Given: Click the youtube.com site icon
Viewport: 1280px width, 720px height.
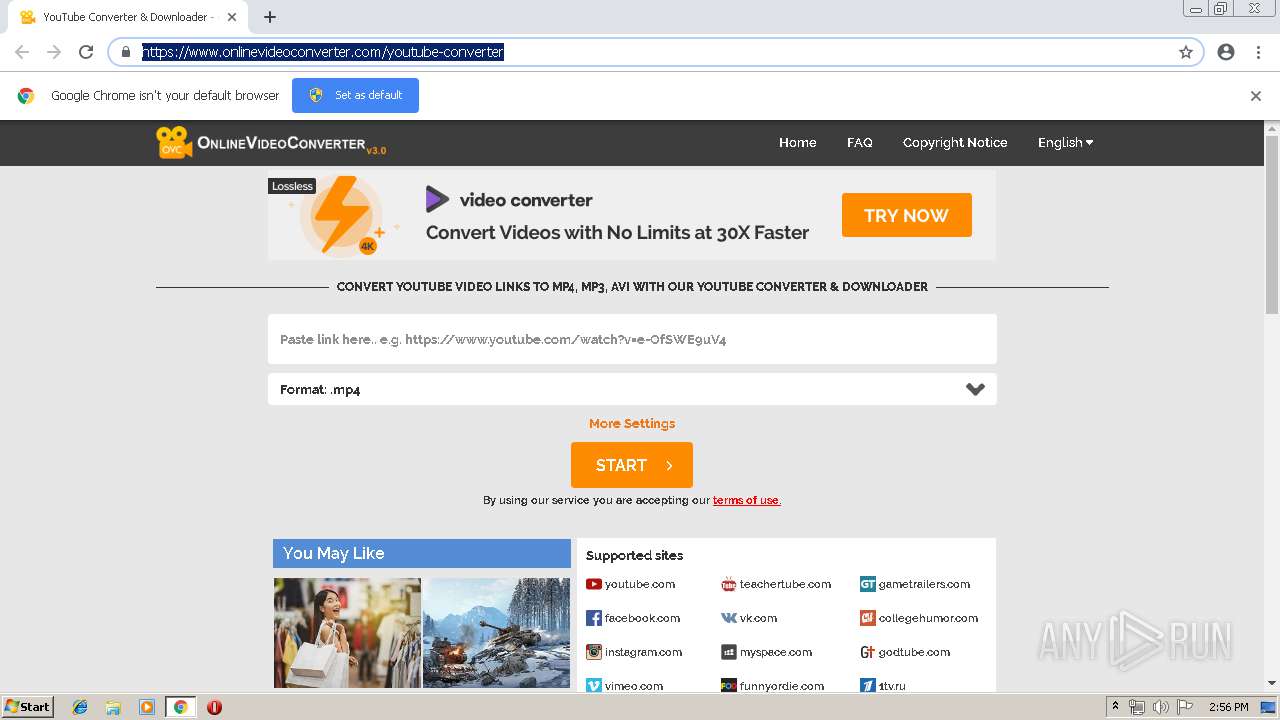Looking at the screenshot, I should click(x=594, y=584).
